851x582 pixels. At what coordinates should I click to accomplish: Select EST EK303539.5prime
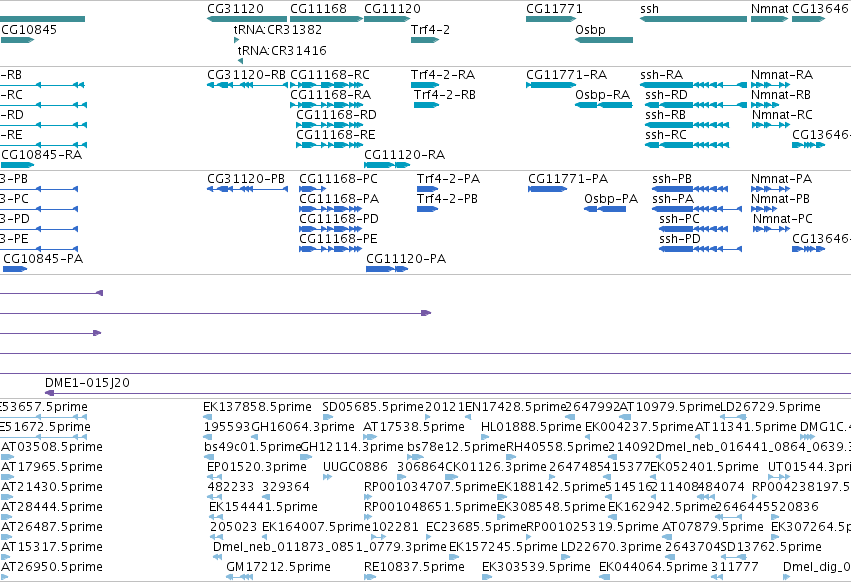click(x=536, y=567)
